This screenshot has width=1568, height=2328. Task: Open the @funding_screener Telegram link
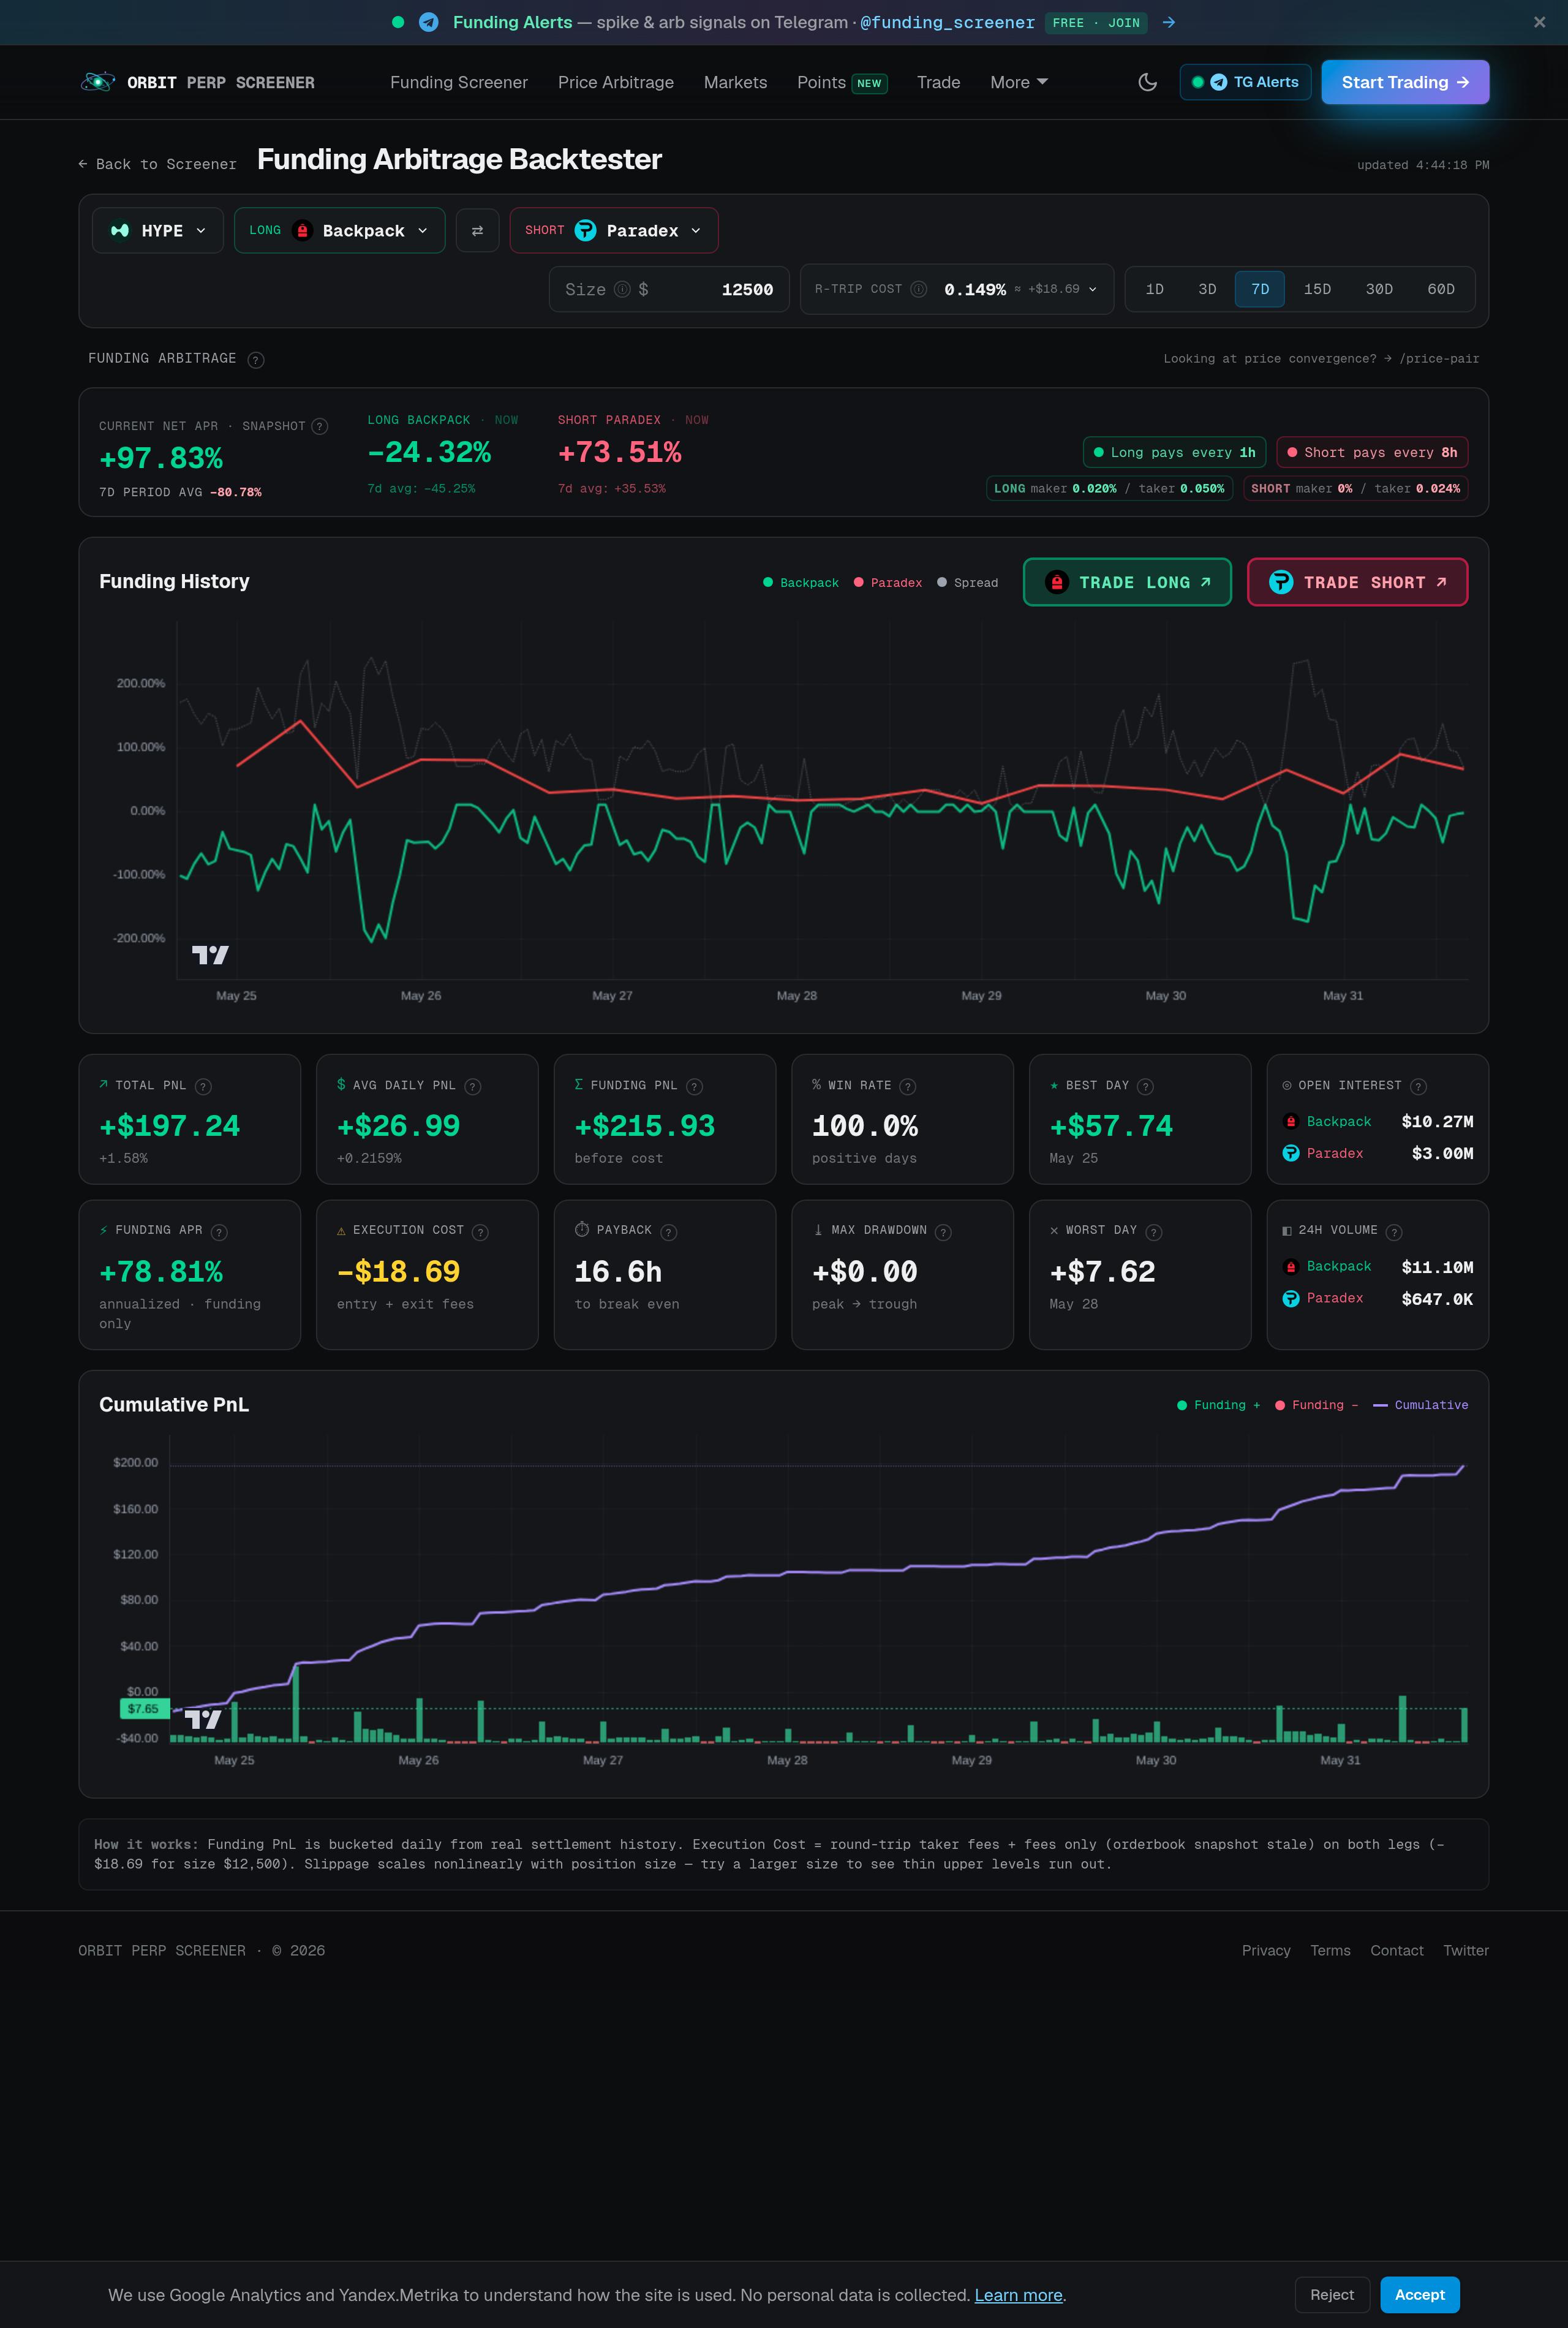(x=947, y=22)
